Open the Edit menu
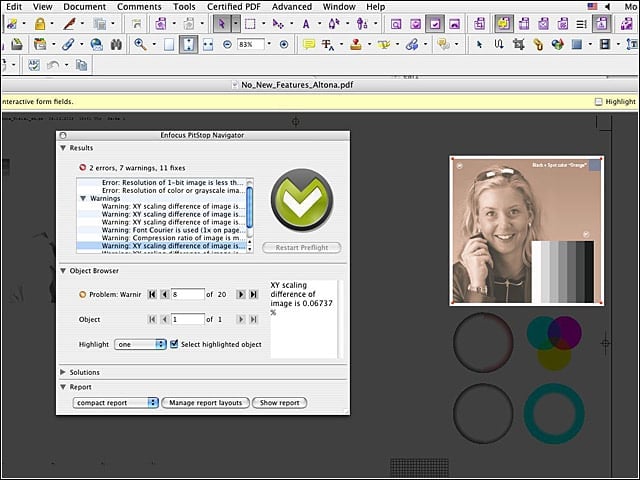The width and height of the screenshot is (640, 480). pyautogui.click(x=14, y=7)
